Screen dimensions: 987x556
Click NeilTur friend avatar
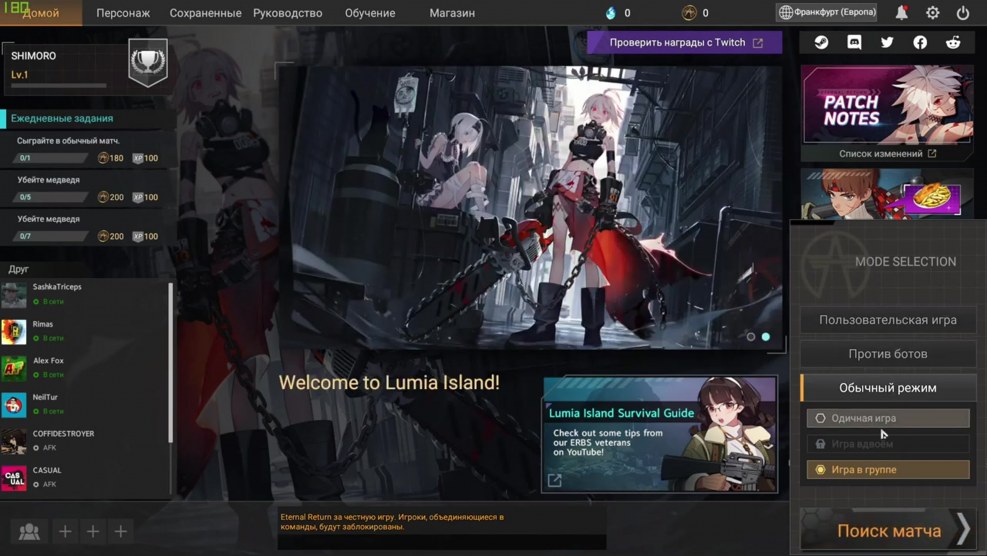(x=13, y=404)
